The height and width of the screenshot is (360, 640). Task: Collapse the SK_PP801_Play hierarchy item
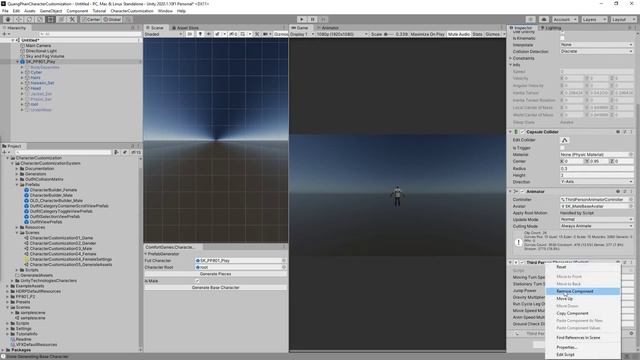[x=18, y=62]
